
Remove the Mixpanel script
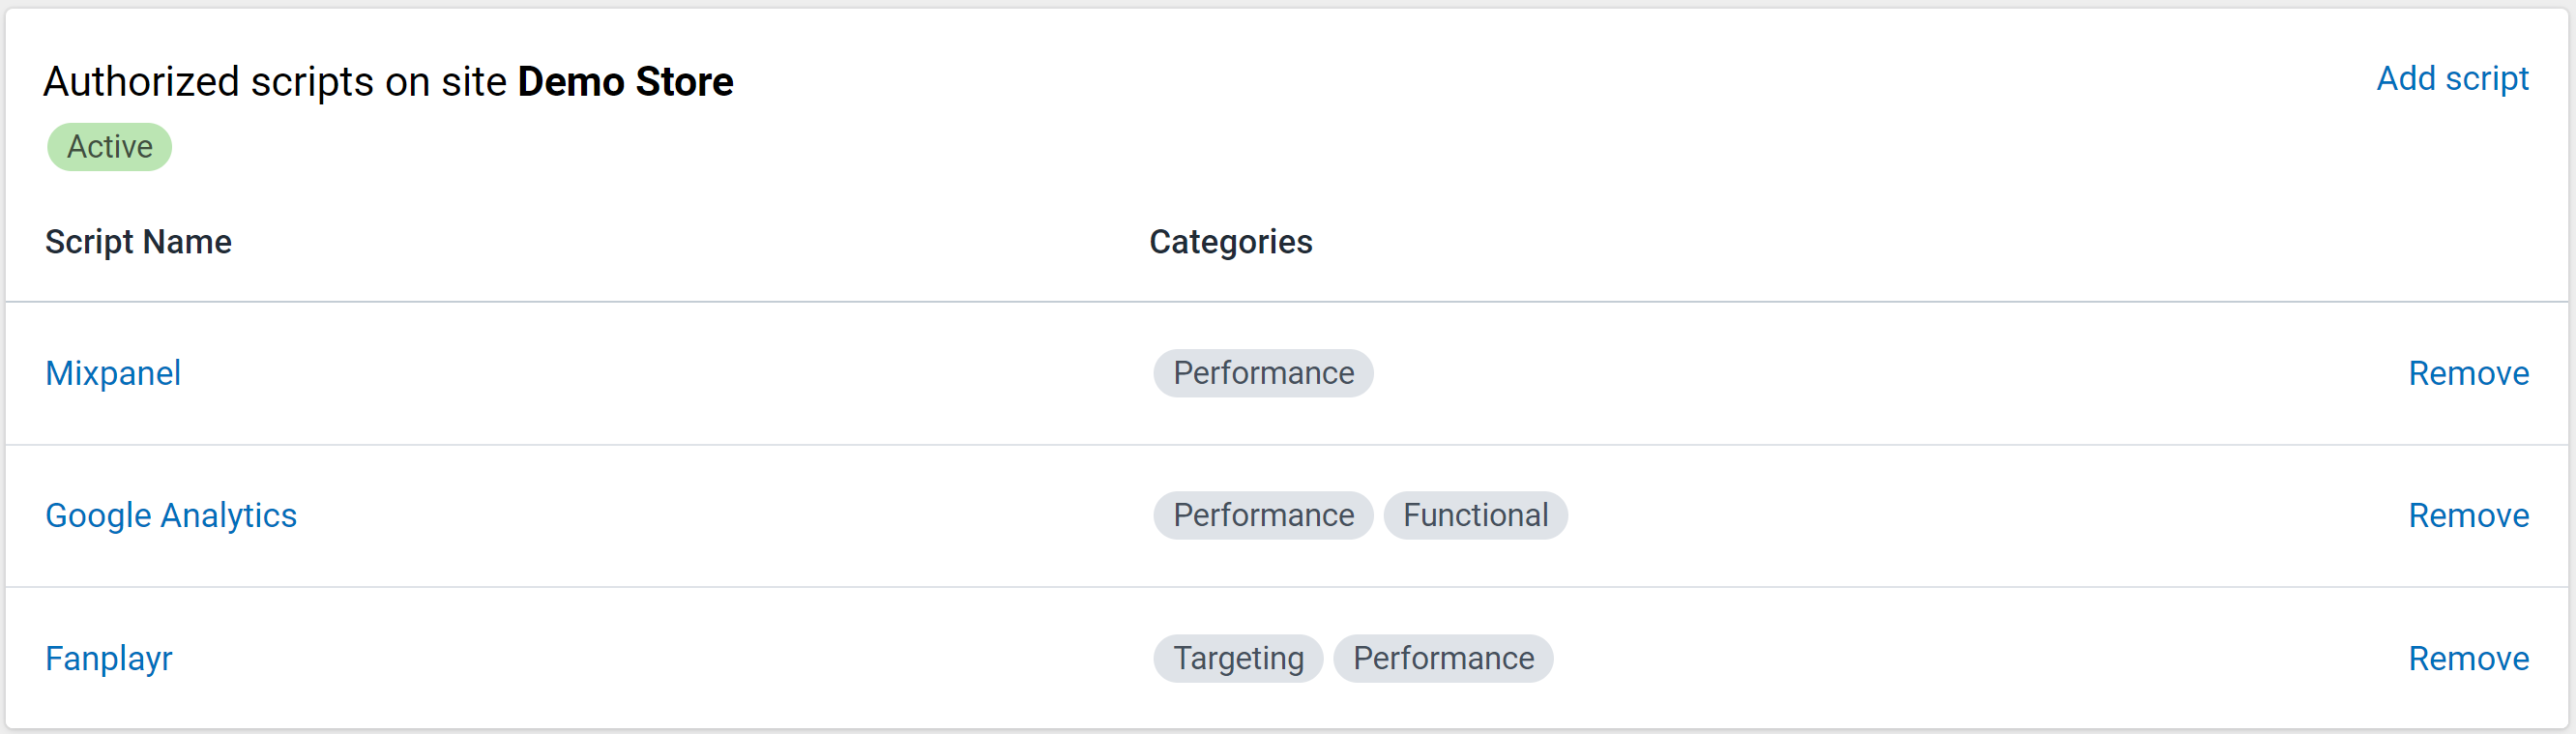point(2468,373)
